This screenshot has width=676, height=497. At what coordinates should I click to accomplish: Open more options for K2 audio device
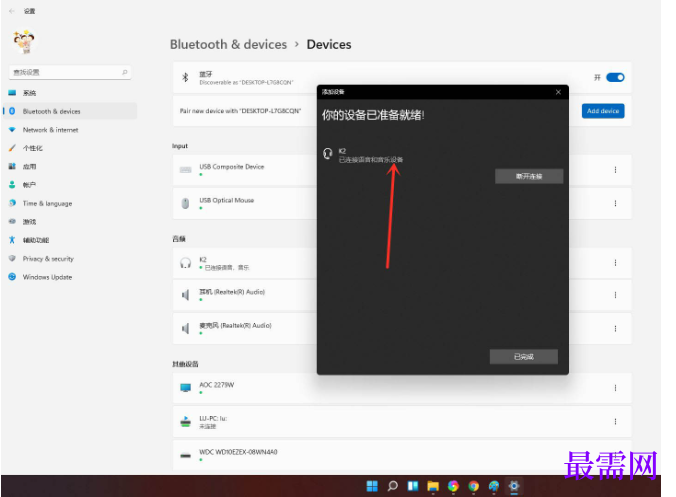[x=615, y=263]
